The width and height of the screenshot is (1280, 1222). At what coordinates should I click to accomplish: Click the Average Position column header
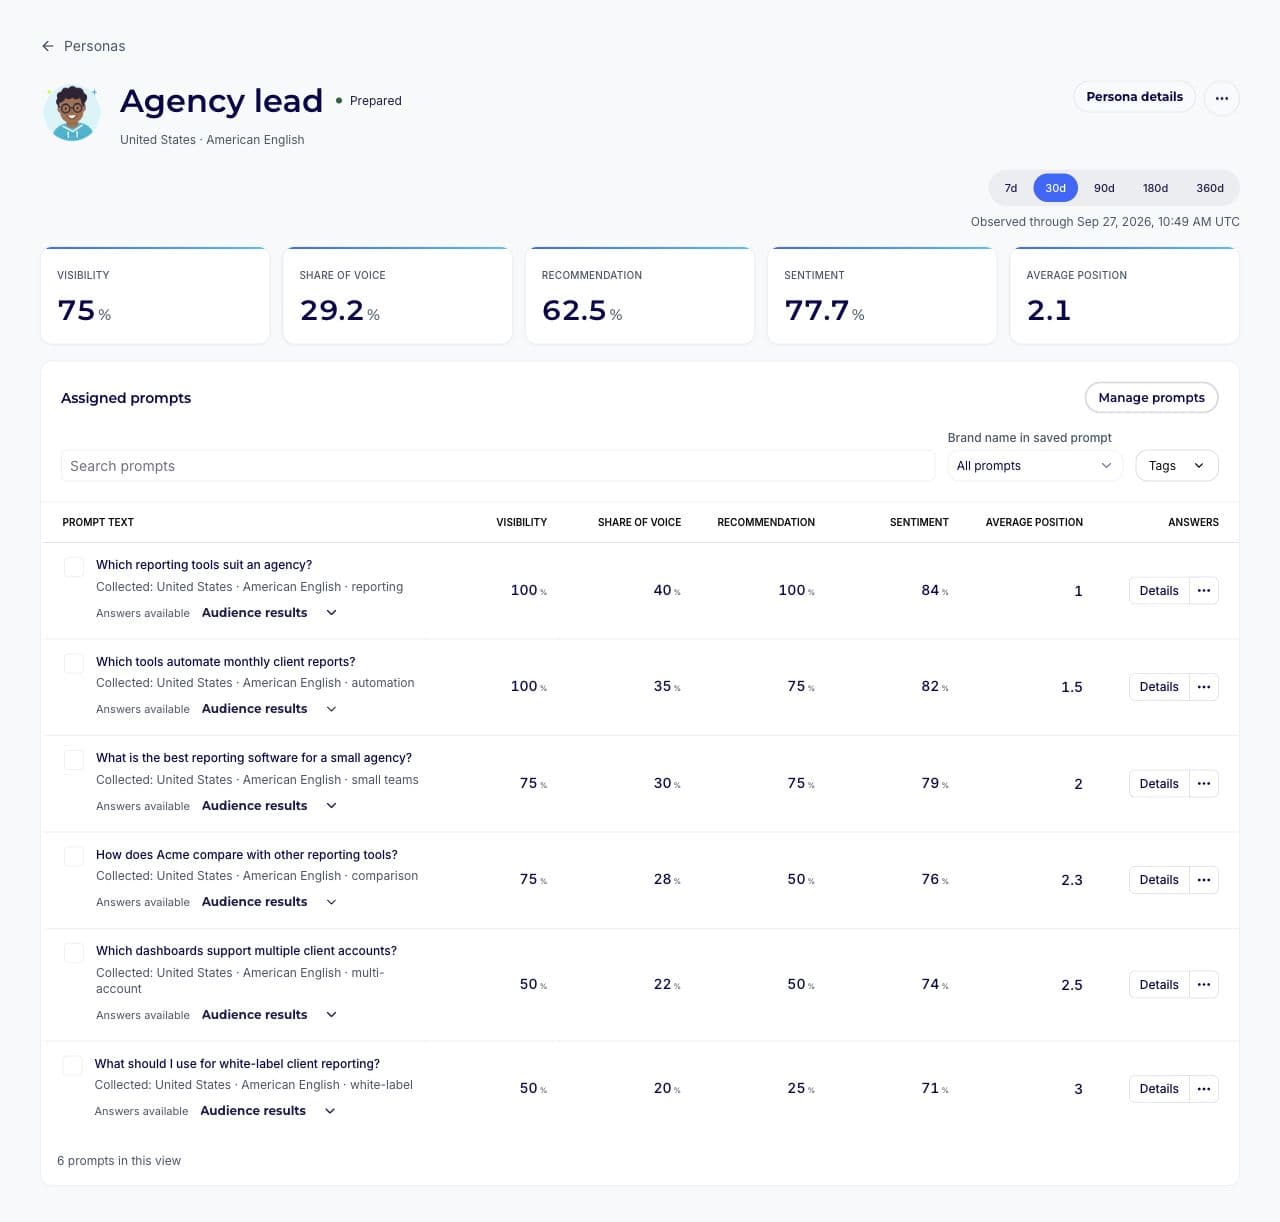pos(1034,522)
